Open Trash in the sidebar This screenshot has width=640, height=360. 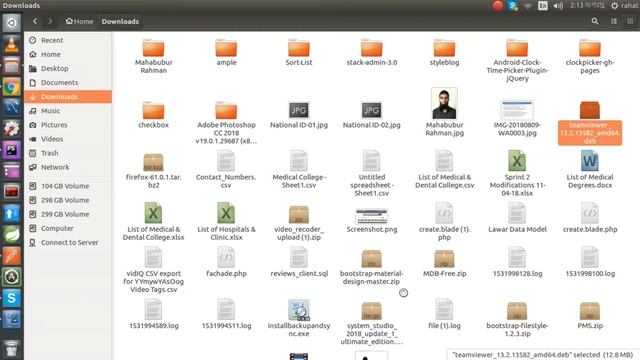68,153
